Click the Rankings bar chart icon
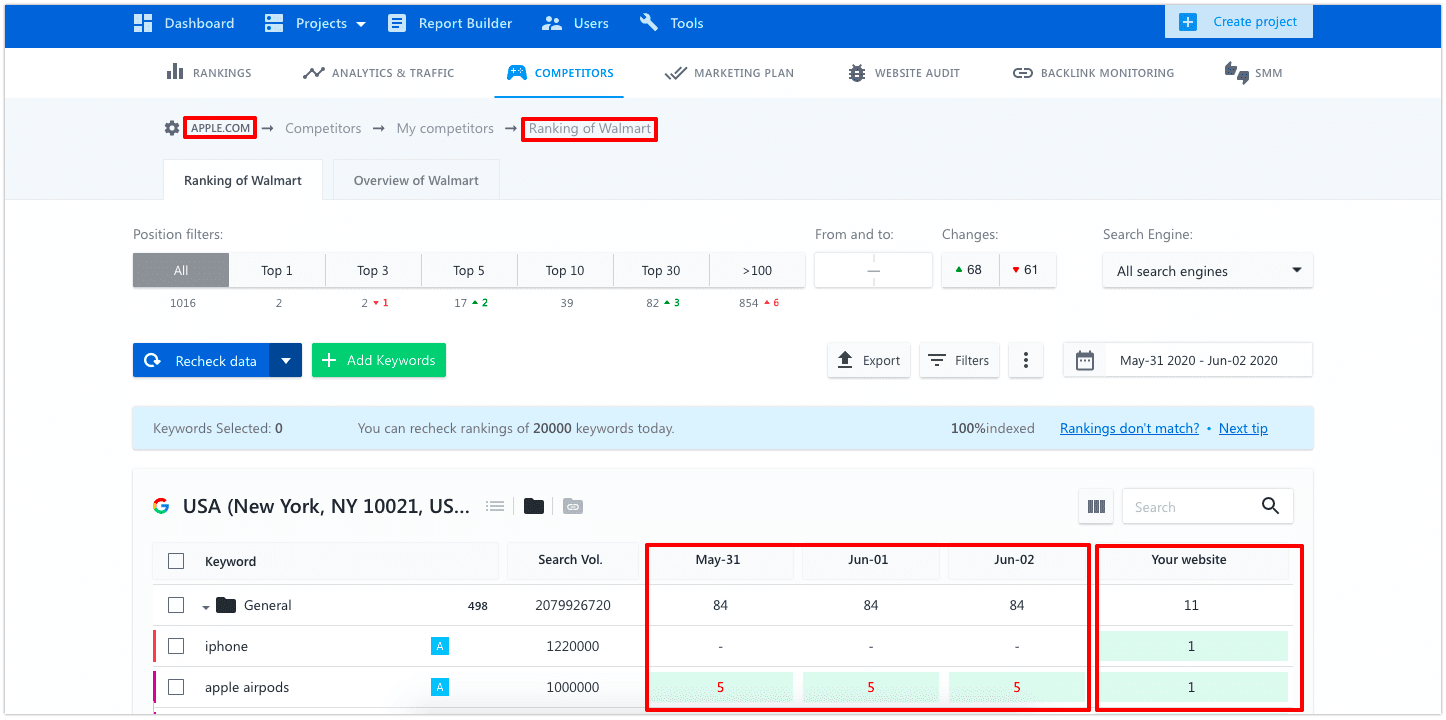Screen dimensions: 1446x720 (x=175, y=72)
